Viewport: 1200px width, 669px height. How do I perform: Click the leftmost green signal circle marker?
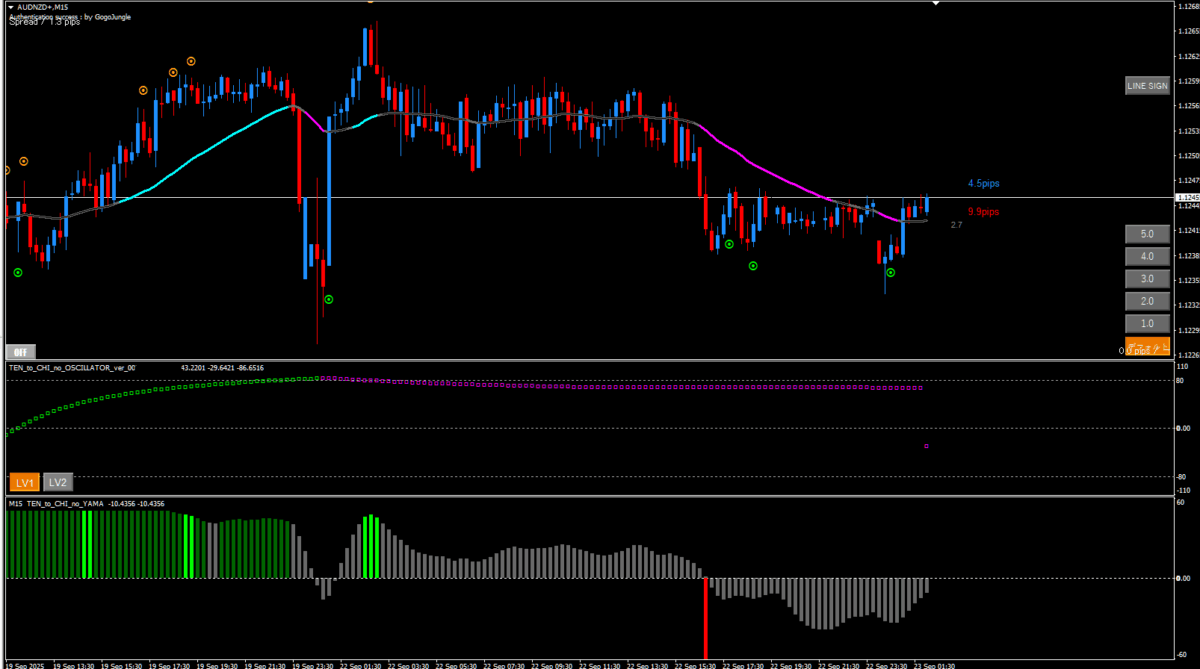(x=17, y=272)
